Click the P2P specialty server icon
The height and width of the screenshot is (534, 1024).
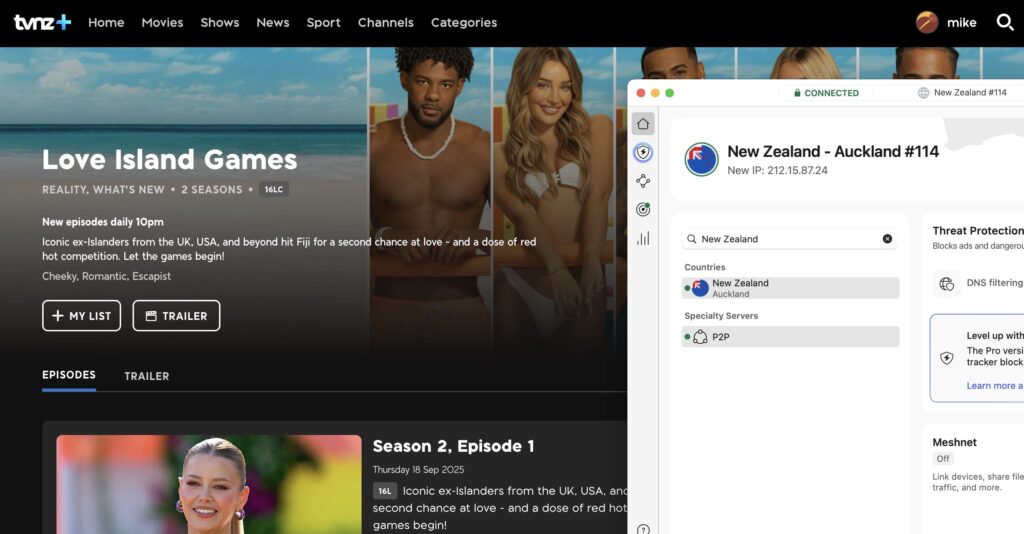(x=700, y=337)
